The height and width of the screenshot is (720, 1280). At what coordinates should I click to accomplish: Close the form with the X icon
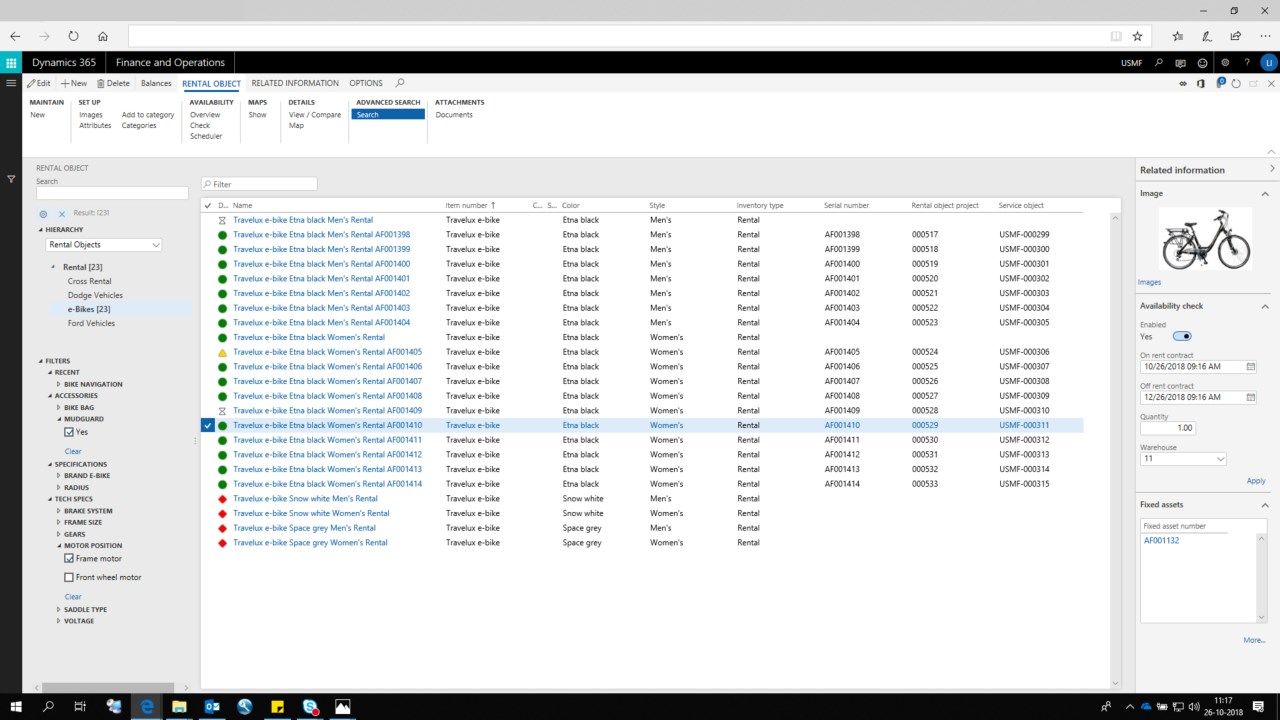point(1269,83)
